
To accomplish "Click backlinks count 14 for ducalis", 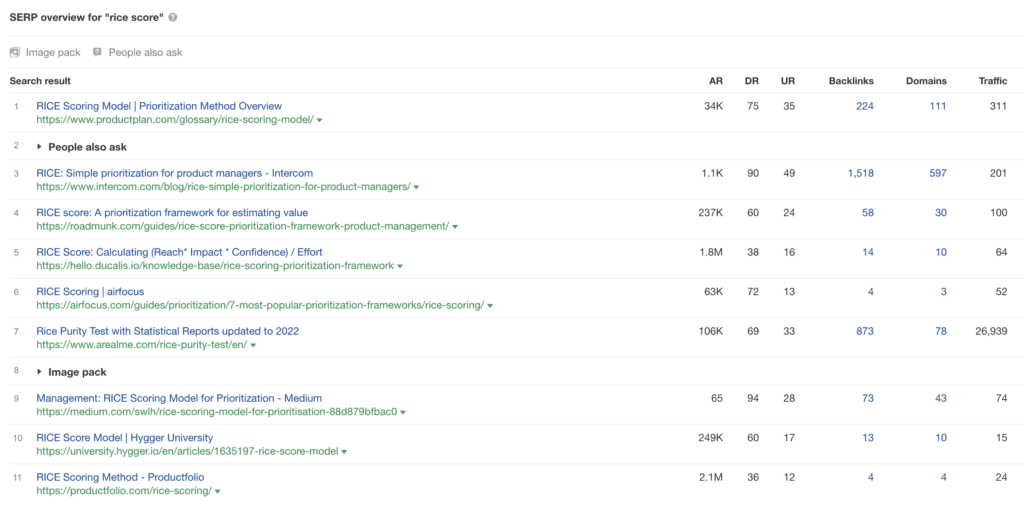I will pos(867,252).
